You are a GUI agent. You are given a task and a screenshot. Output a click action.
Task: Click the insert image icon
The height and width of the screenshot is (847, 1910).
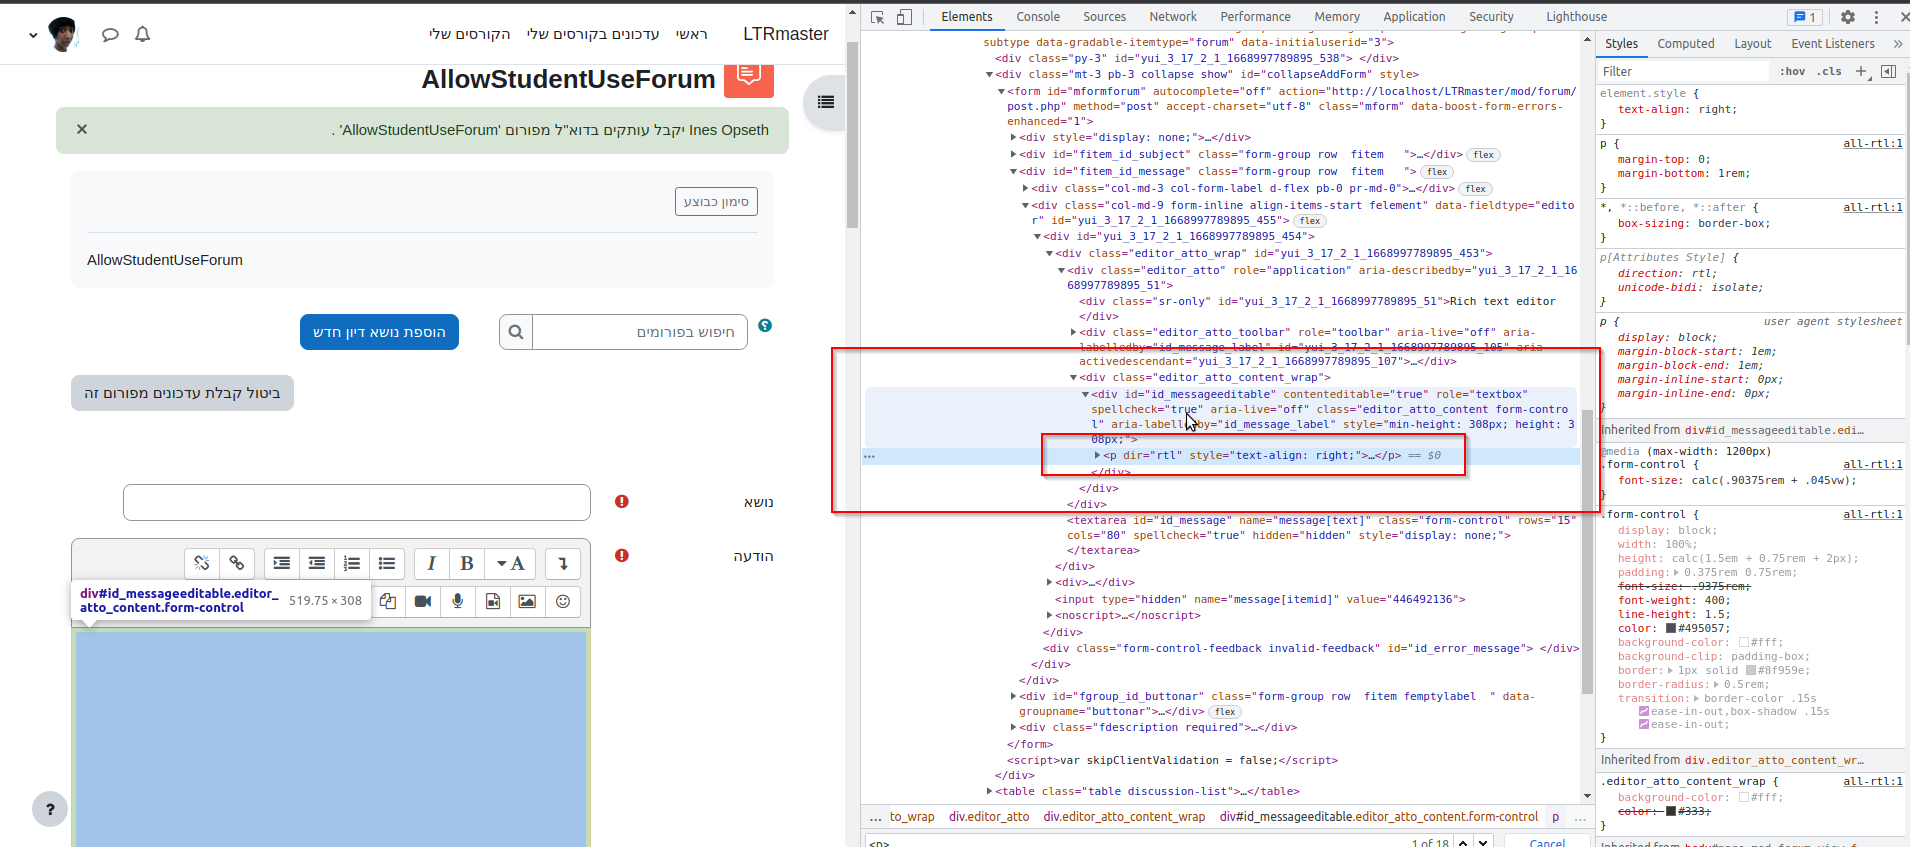tap(527, 601)
